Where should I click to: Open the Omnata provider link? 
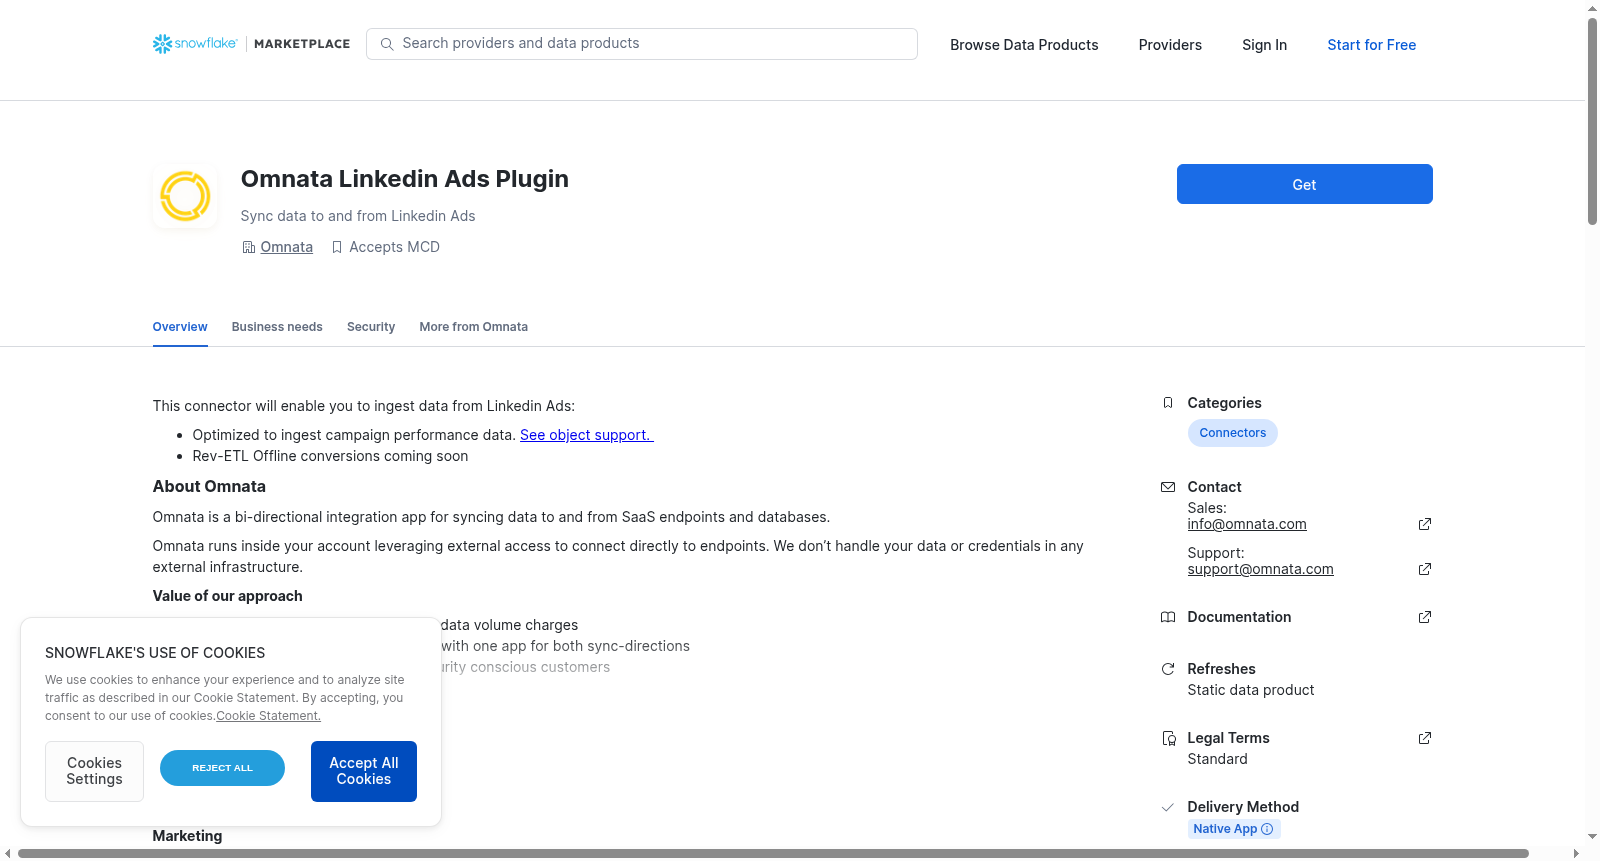(287, 247)
